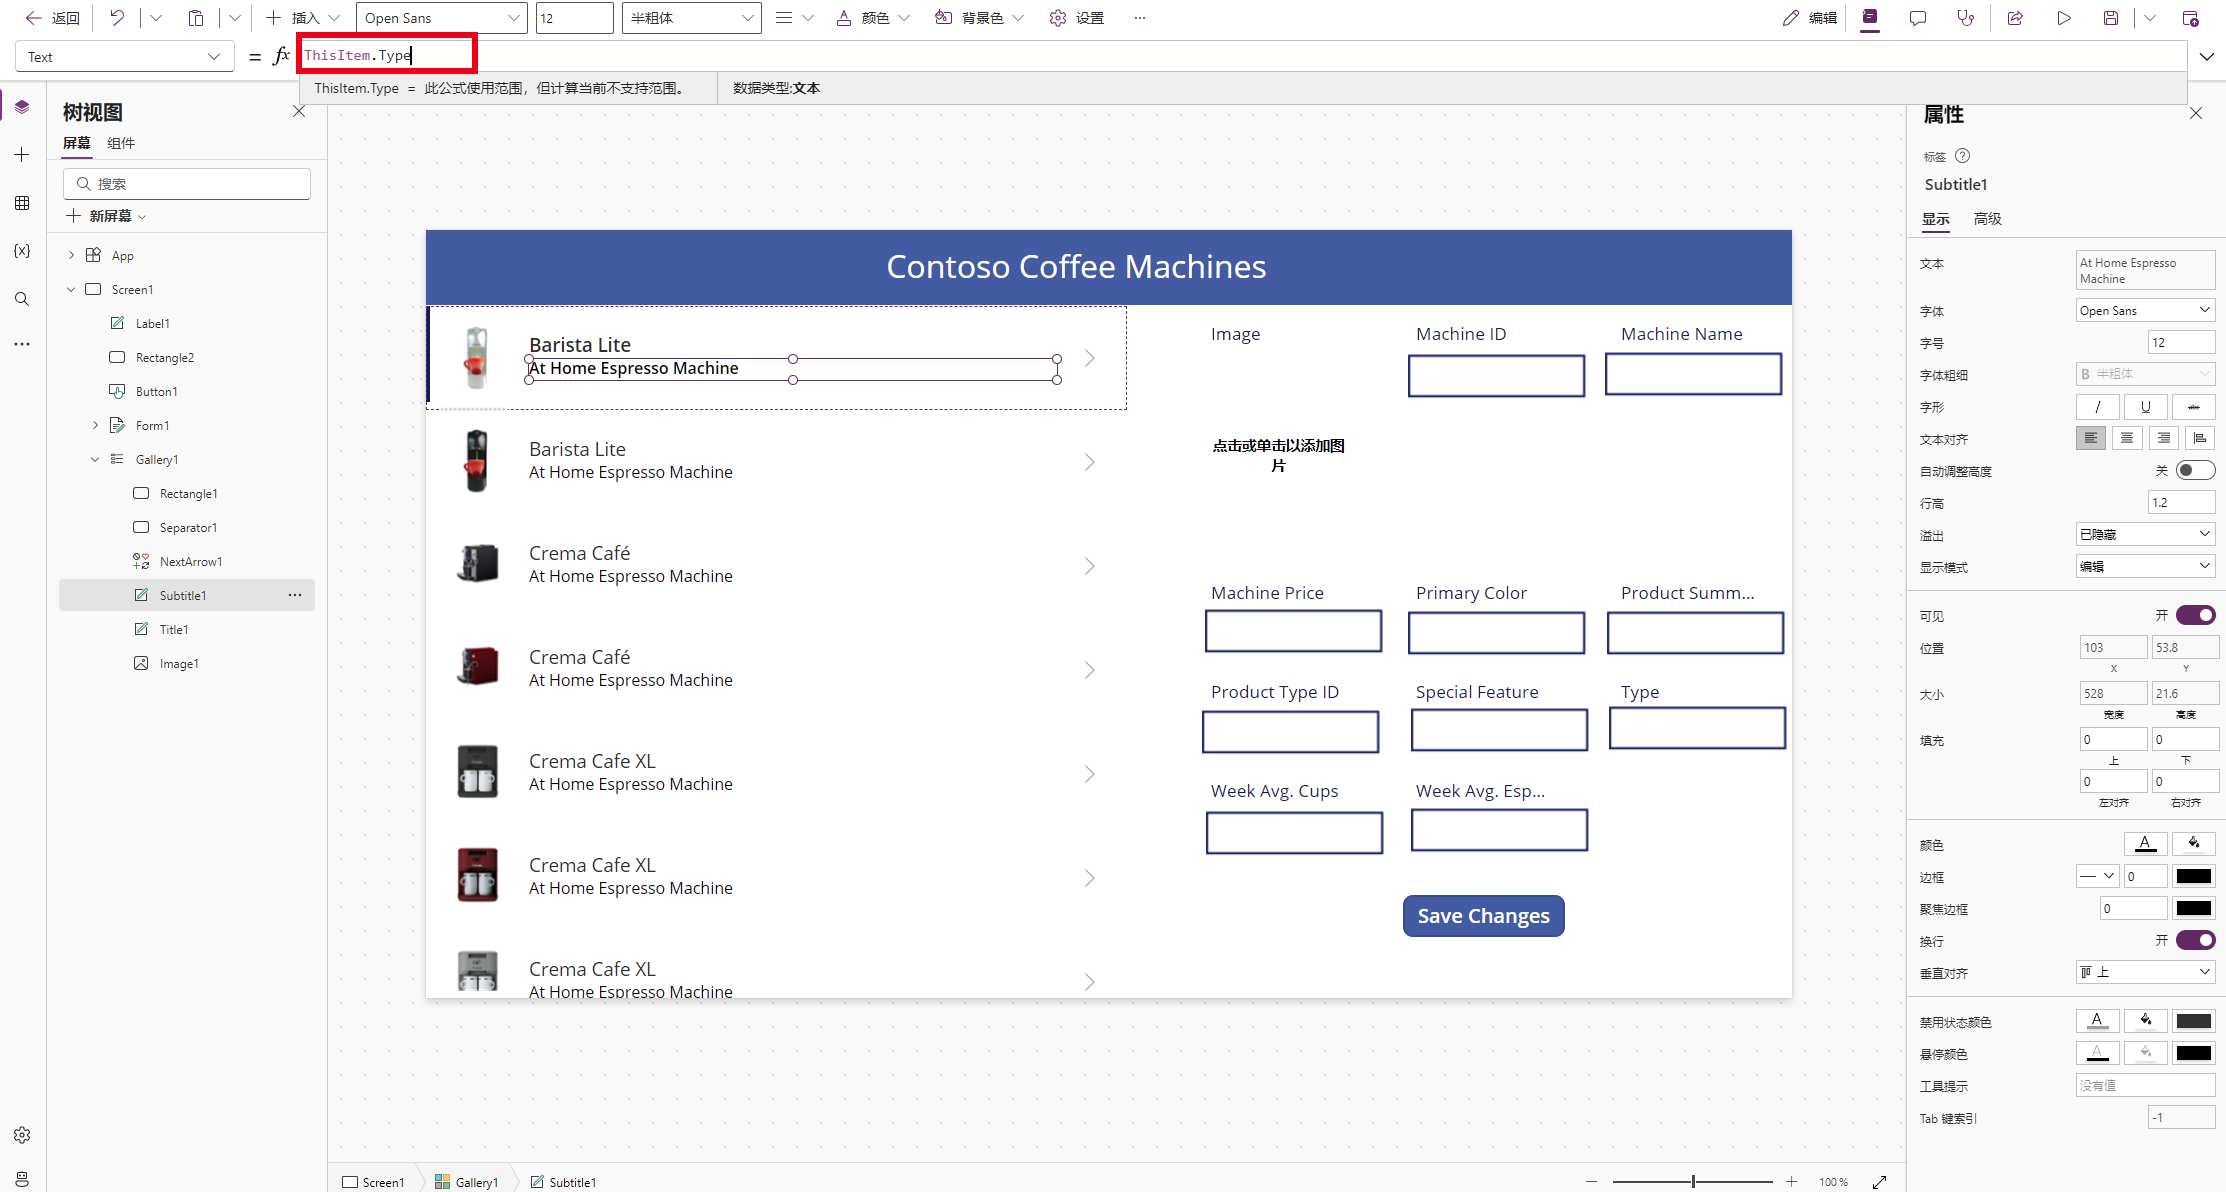Image resolution: width=2226 pixels, height=1192 pixels.
Task: Open the Subtitle1 more options ellipsis
Action: pos(295,595)
